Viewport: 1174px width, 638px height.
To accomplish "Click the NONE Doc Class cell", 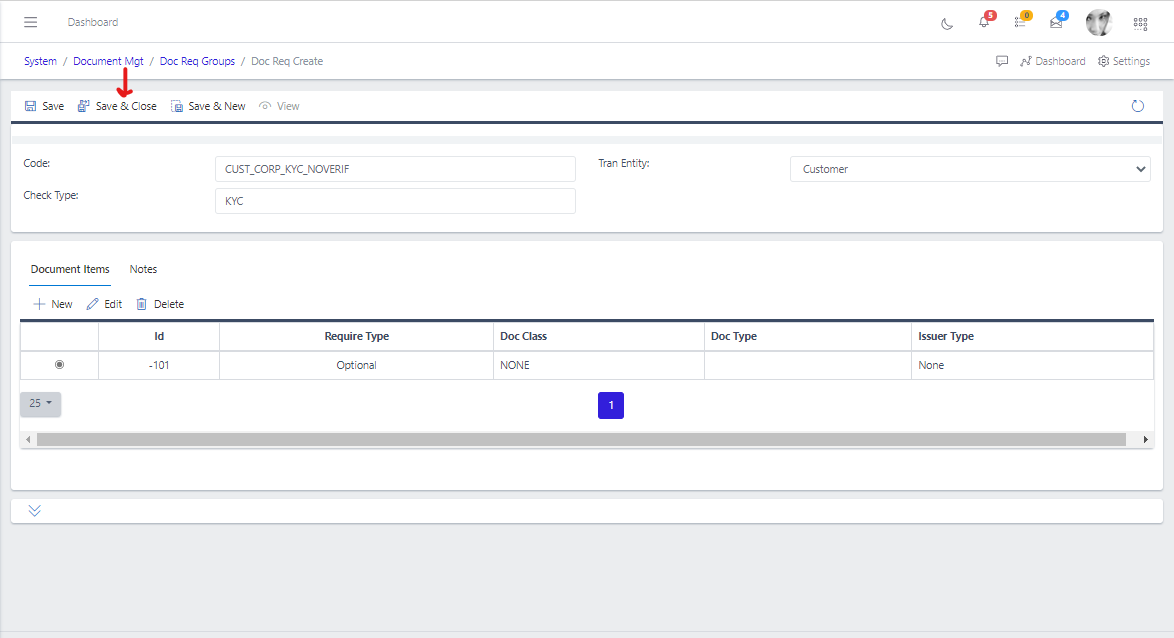I will (599, 365).
